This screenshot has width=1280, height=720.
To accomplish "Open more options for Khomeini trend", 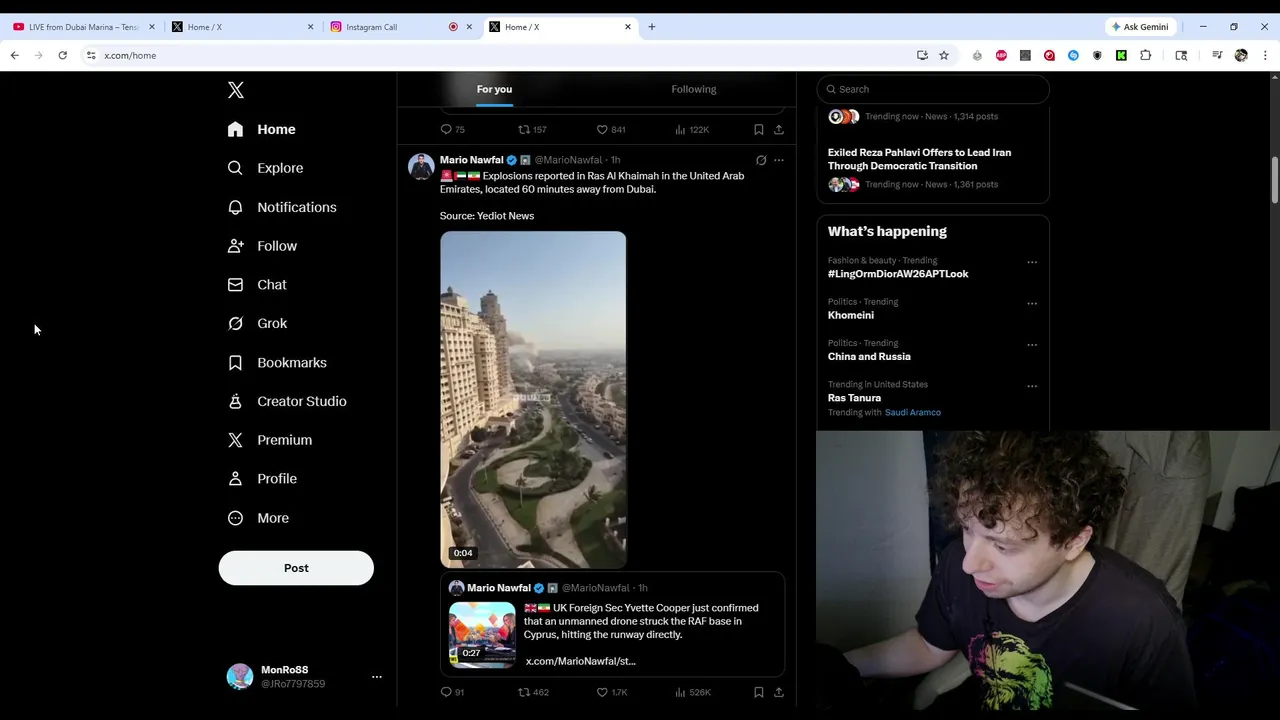I will tap(1032, 304).
